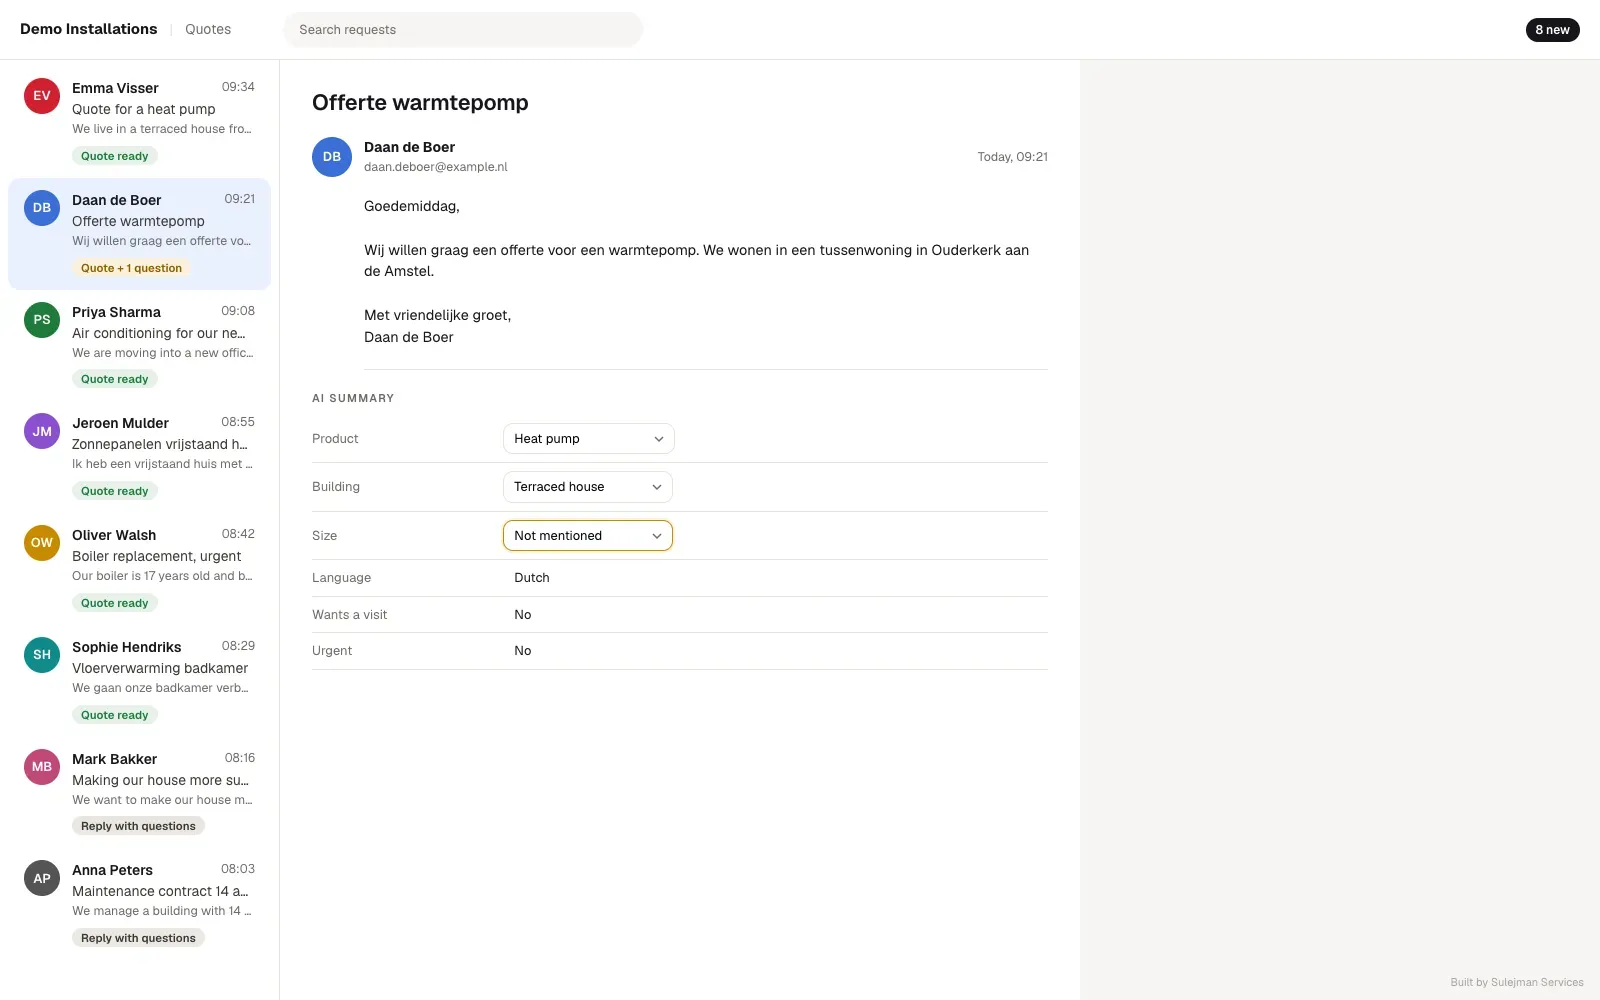Click Emma Visser's Quote ready badge
The width and height of the screenshot is (1600, 1000).
coord(114,156)
